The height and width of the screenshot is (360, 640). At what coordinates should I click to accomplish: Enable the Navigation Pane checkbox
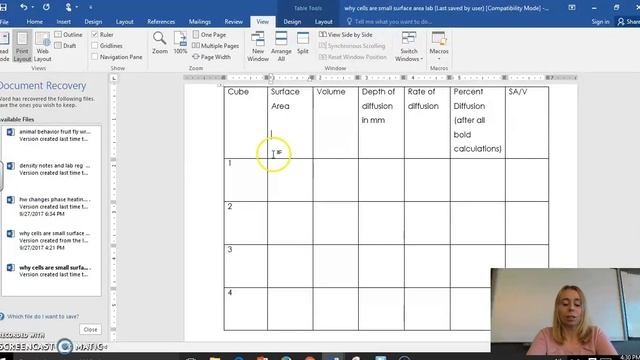(95, 57)
